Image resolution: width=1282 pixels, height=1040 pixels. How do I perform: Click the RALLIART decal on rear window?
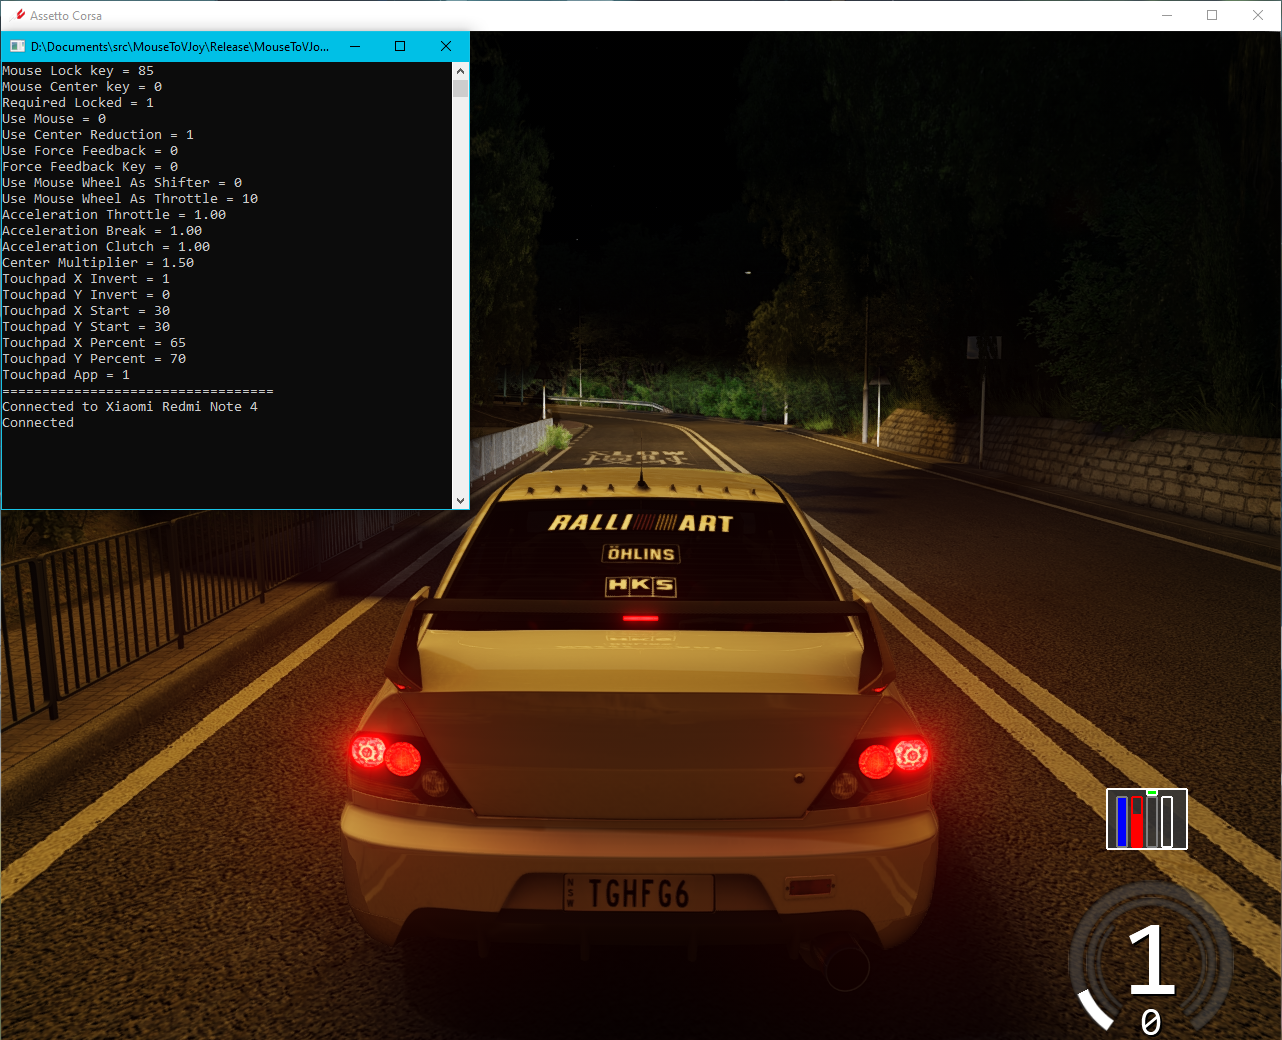(x=641, y=522)
